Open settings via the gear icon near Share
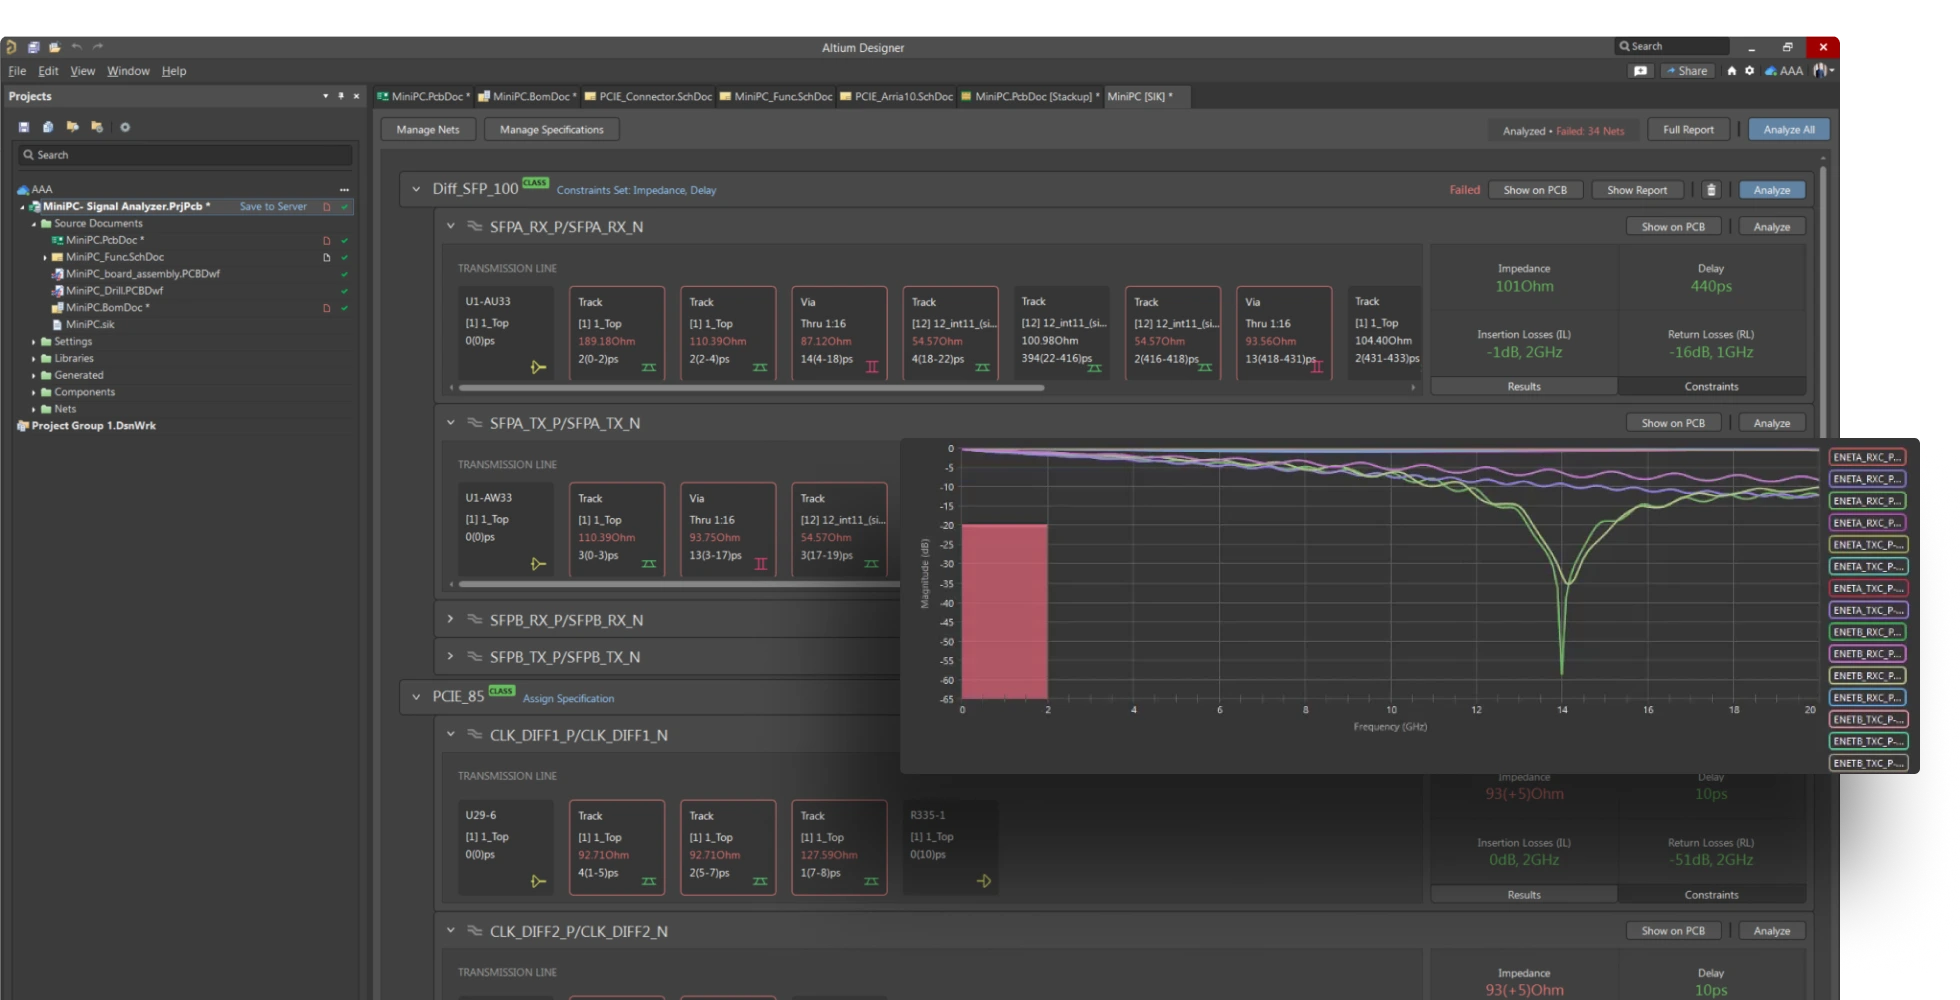1960x1000 pixels. (x=1749, y=71)
